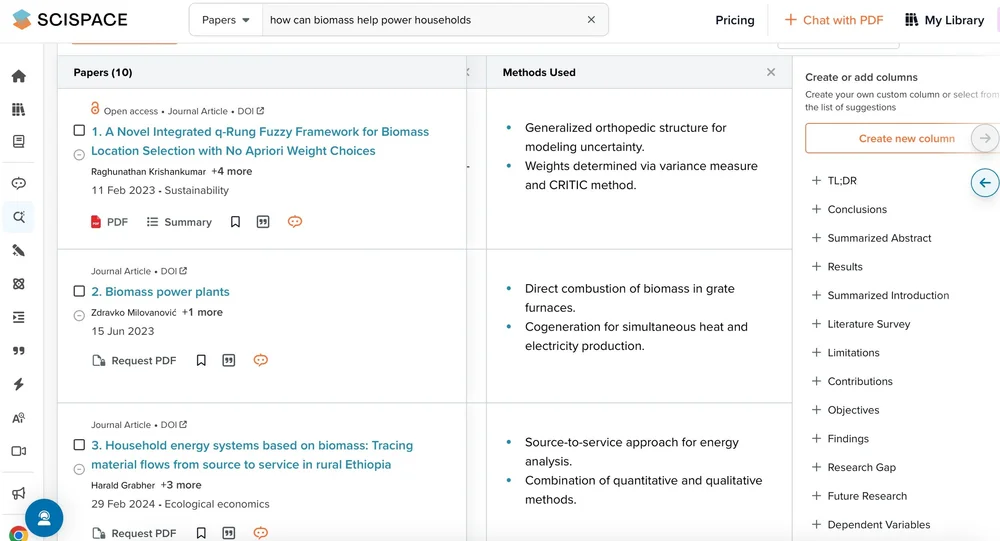Open Pricing in the top navigation
Image resolution: width=1000 pixels, height=541 pixels.
pos(735,20)
